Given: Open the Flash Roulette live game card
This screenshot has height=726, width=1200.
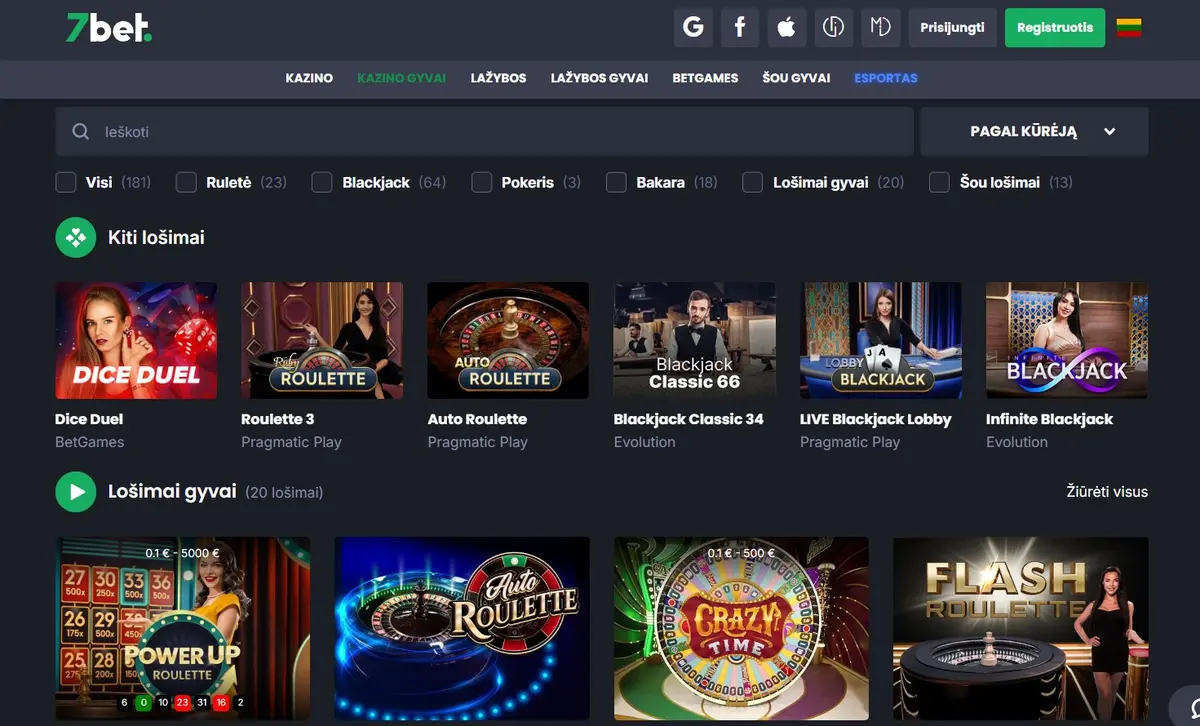Looking at the screenshot, I should tap(1021, 630).
